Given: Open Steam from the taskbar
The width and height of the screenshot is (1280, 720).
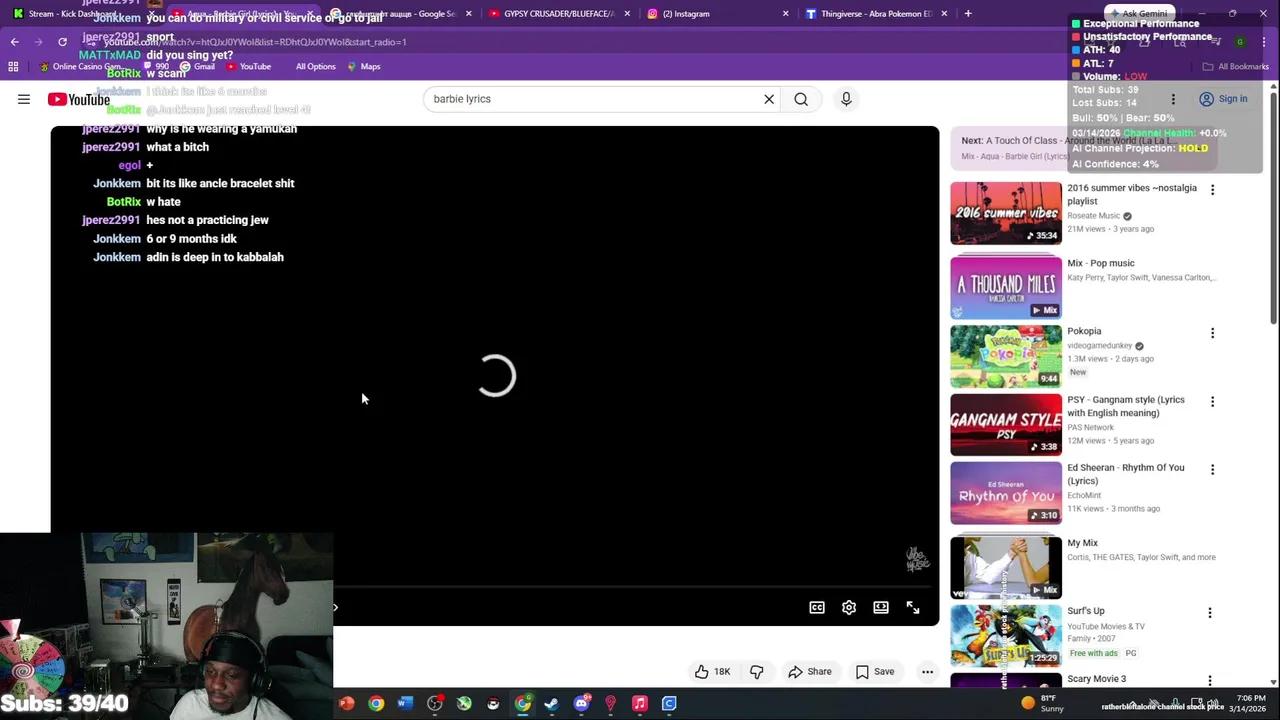Looking at the screenshot, I should click(x=551, y=704).
